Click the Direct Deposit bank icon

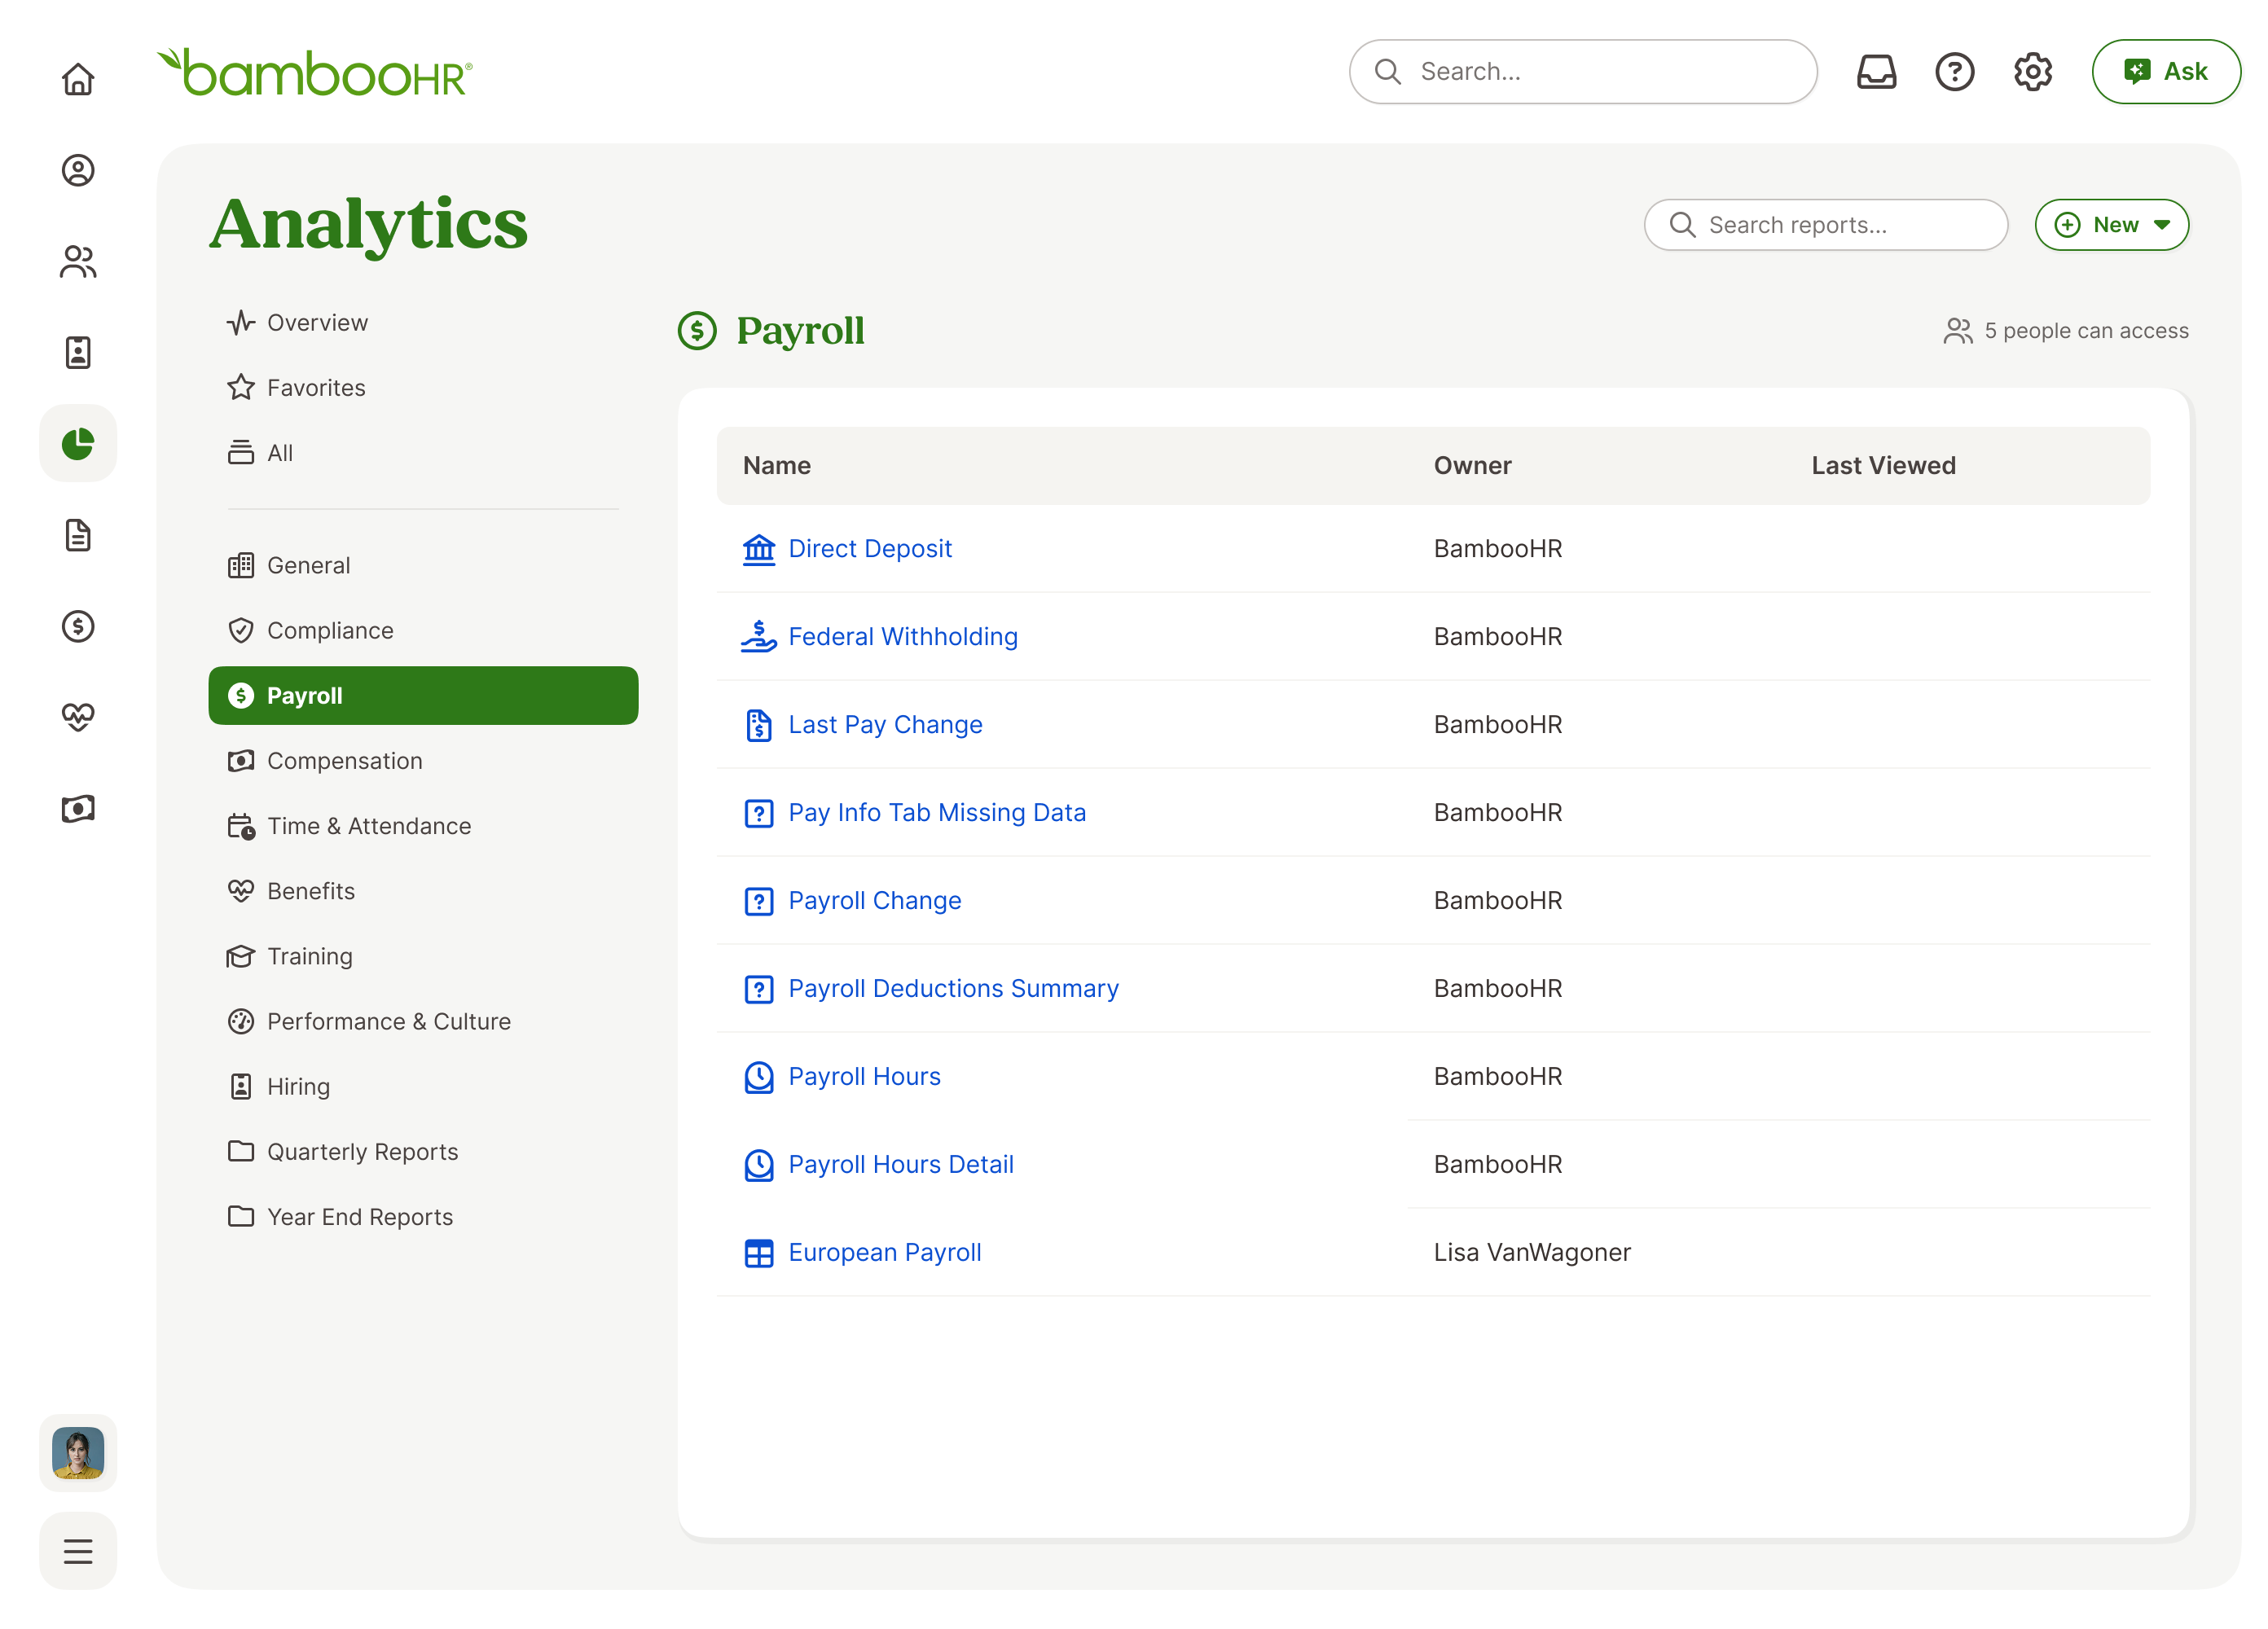759,549
